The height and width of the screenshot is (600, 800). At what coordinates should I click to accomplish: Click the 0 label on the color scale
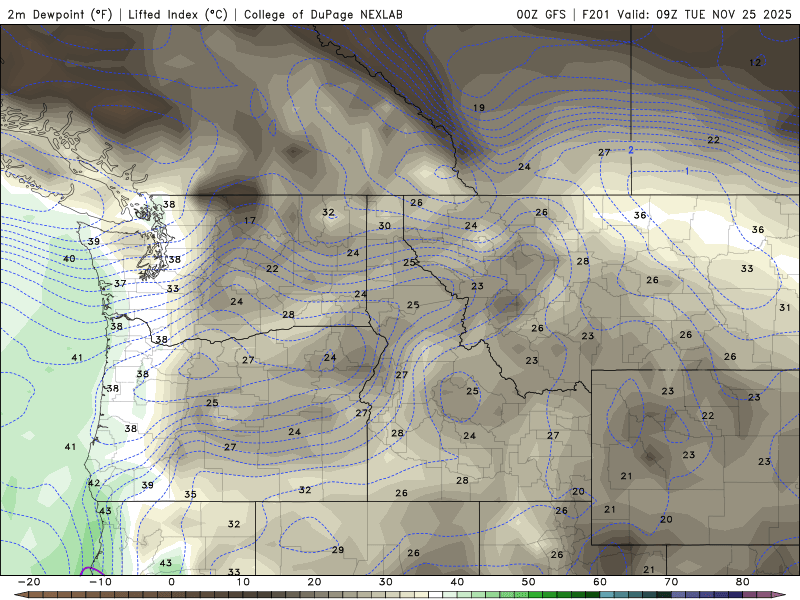[171, 582]
